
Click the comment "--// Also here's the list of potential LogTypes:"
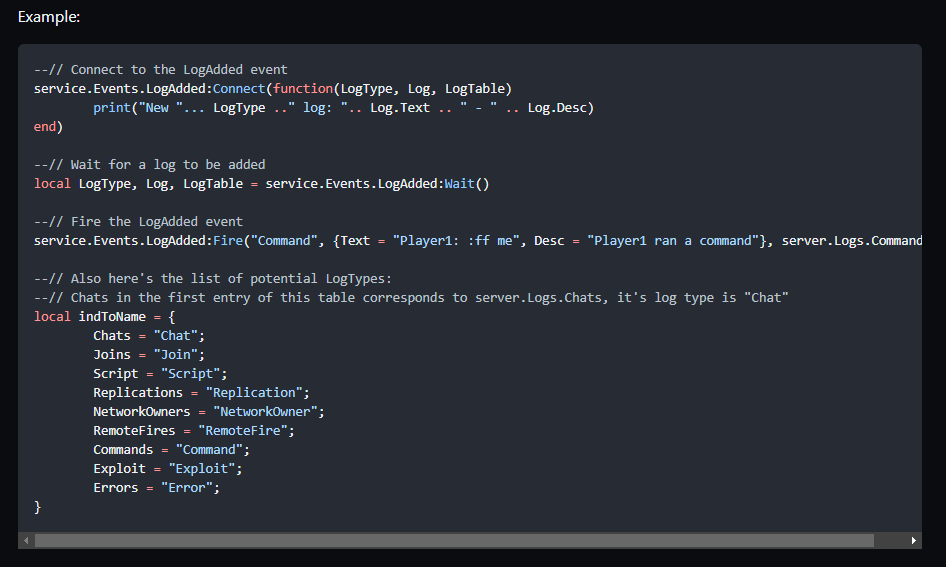click(x=213, y=279)
